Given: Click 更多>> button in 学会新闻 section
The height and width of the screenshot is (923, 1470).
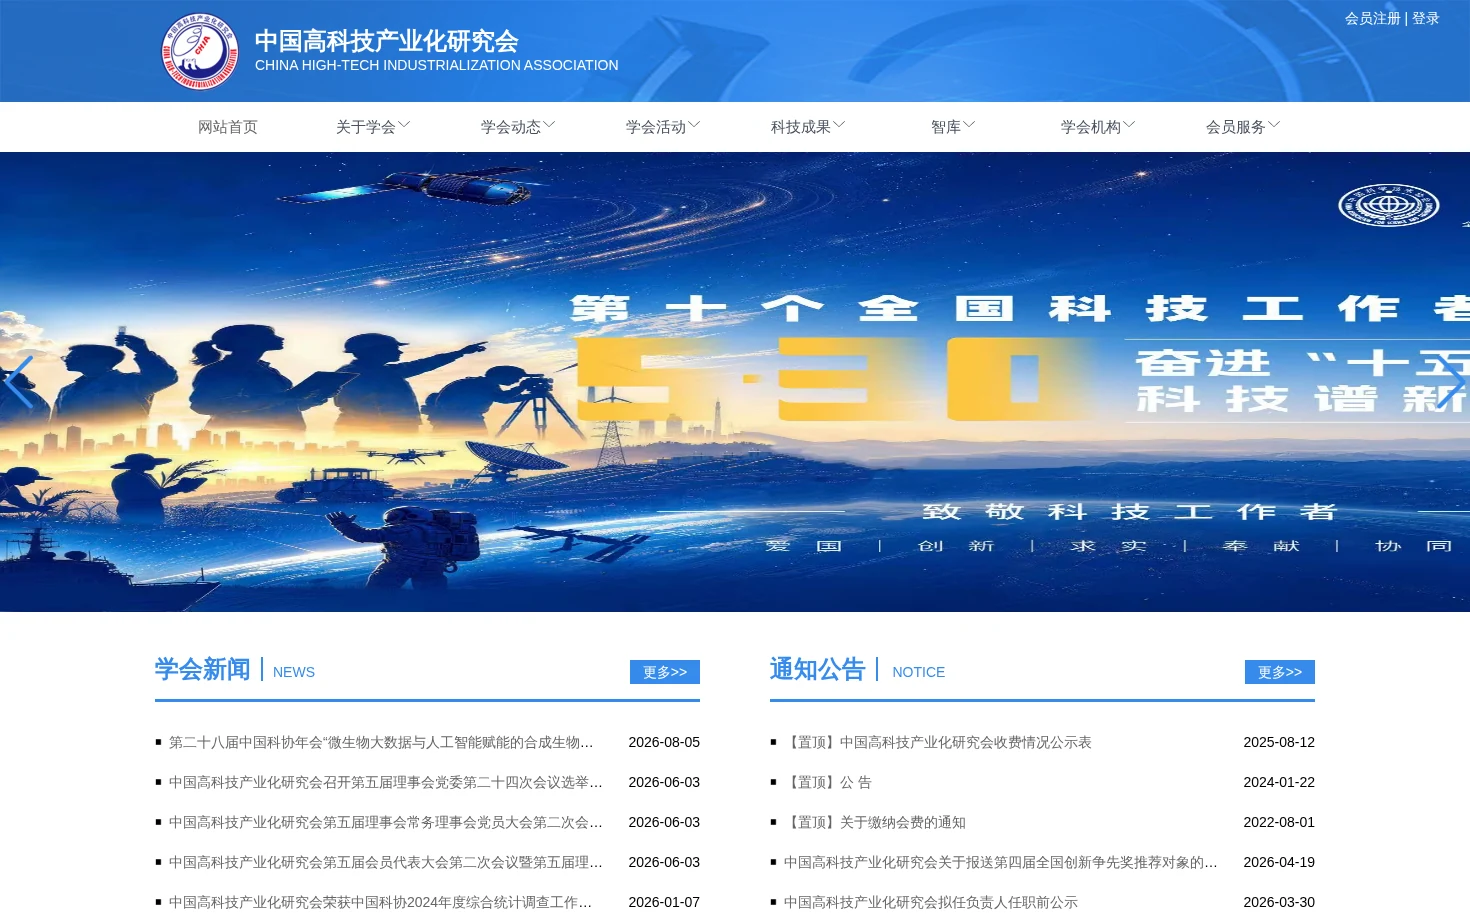Looking at the screenshot, I should [665, 672].
